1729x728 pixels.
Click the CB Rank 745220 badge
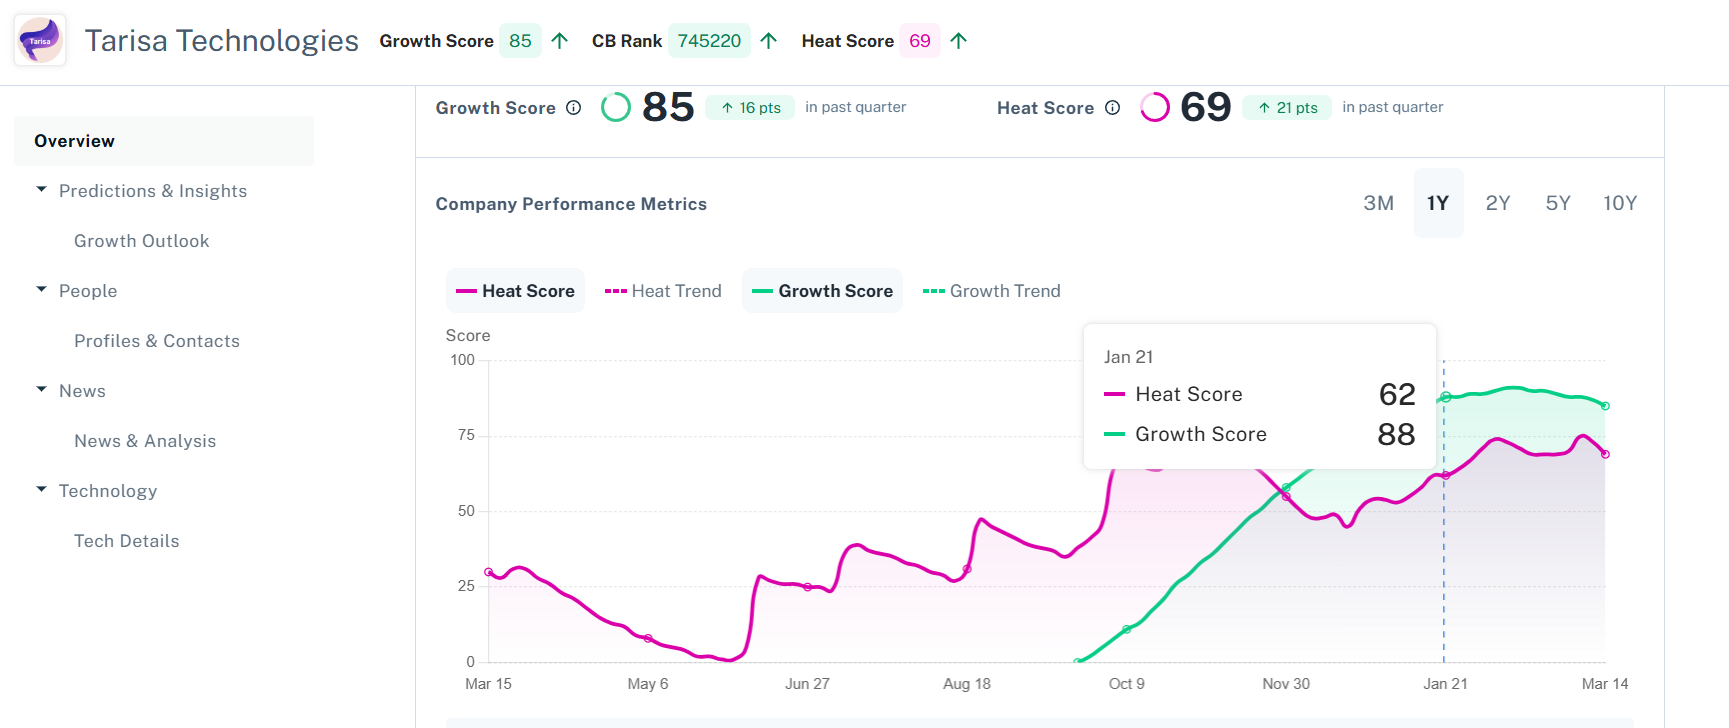pyautogui.click(x=709, y=41)
